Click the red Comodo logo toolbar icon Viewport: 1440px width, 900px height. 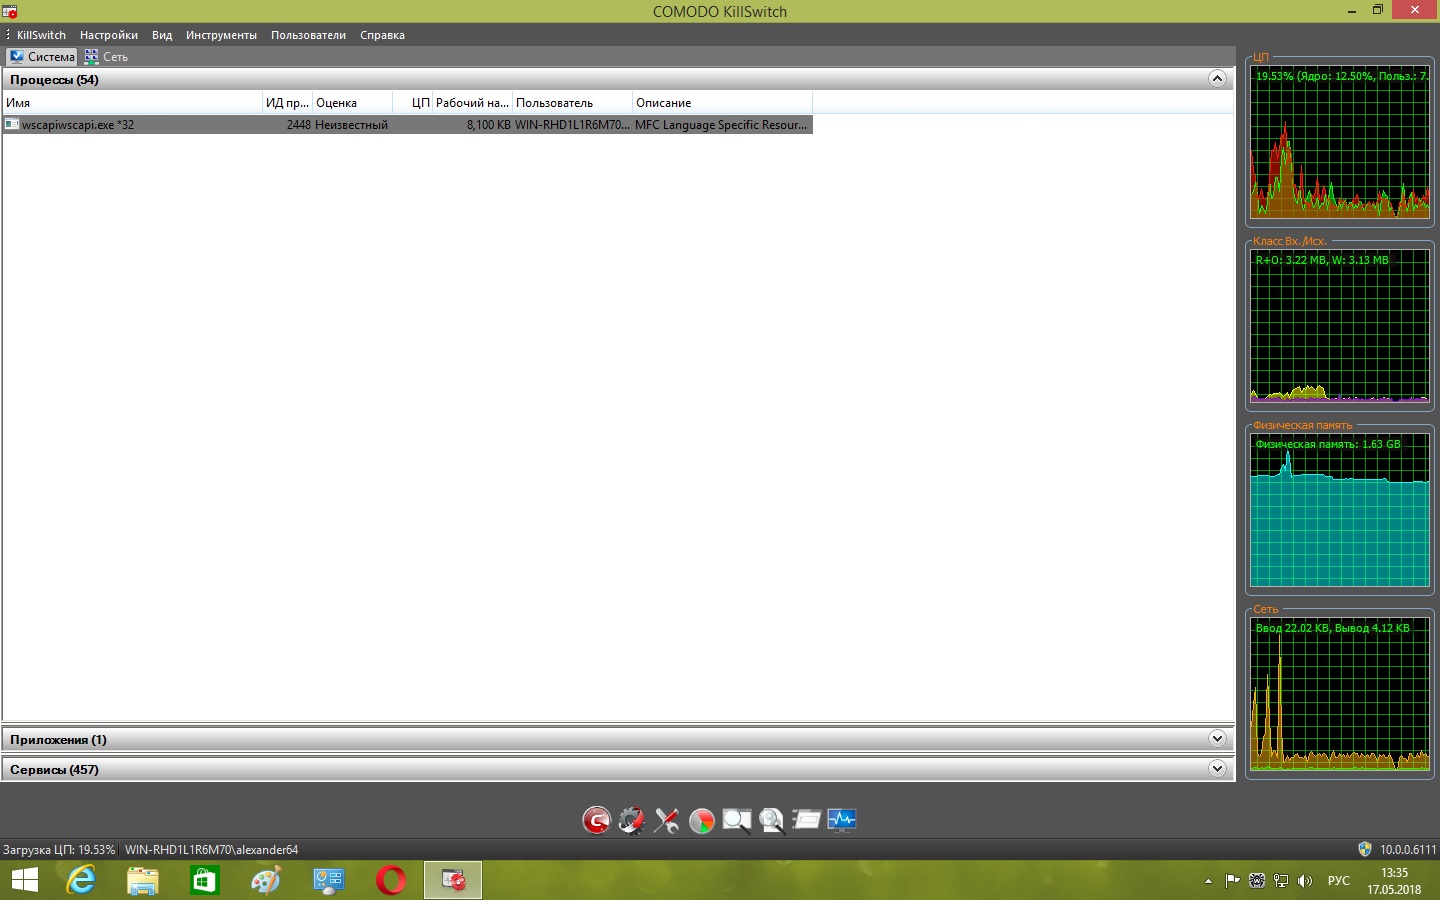pyautogui.click(x=596, y=821)
